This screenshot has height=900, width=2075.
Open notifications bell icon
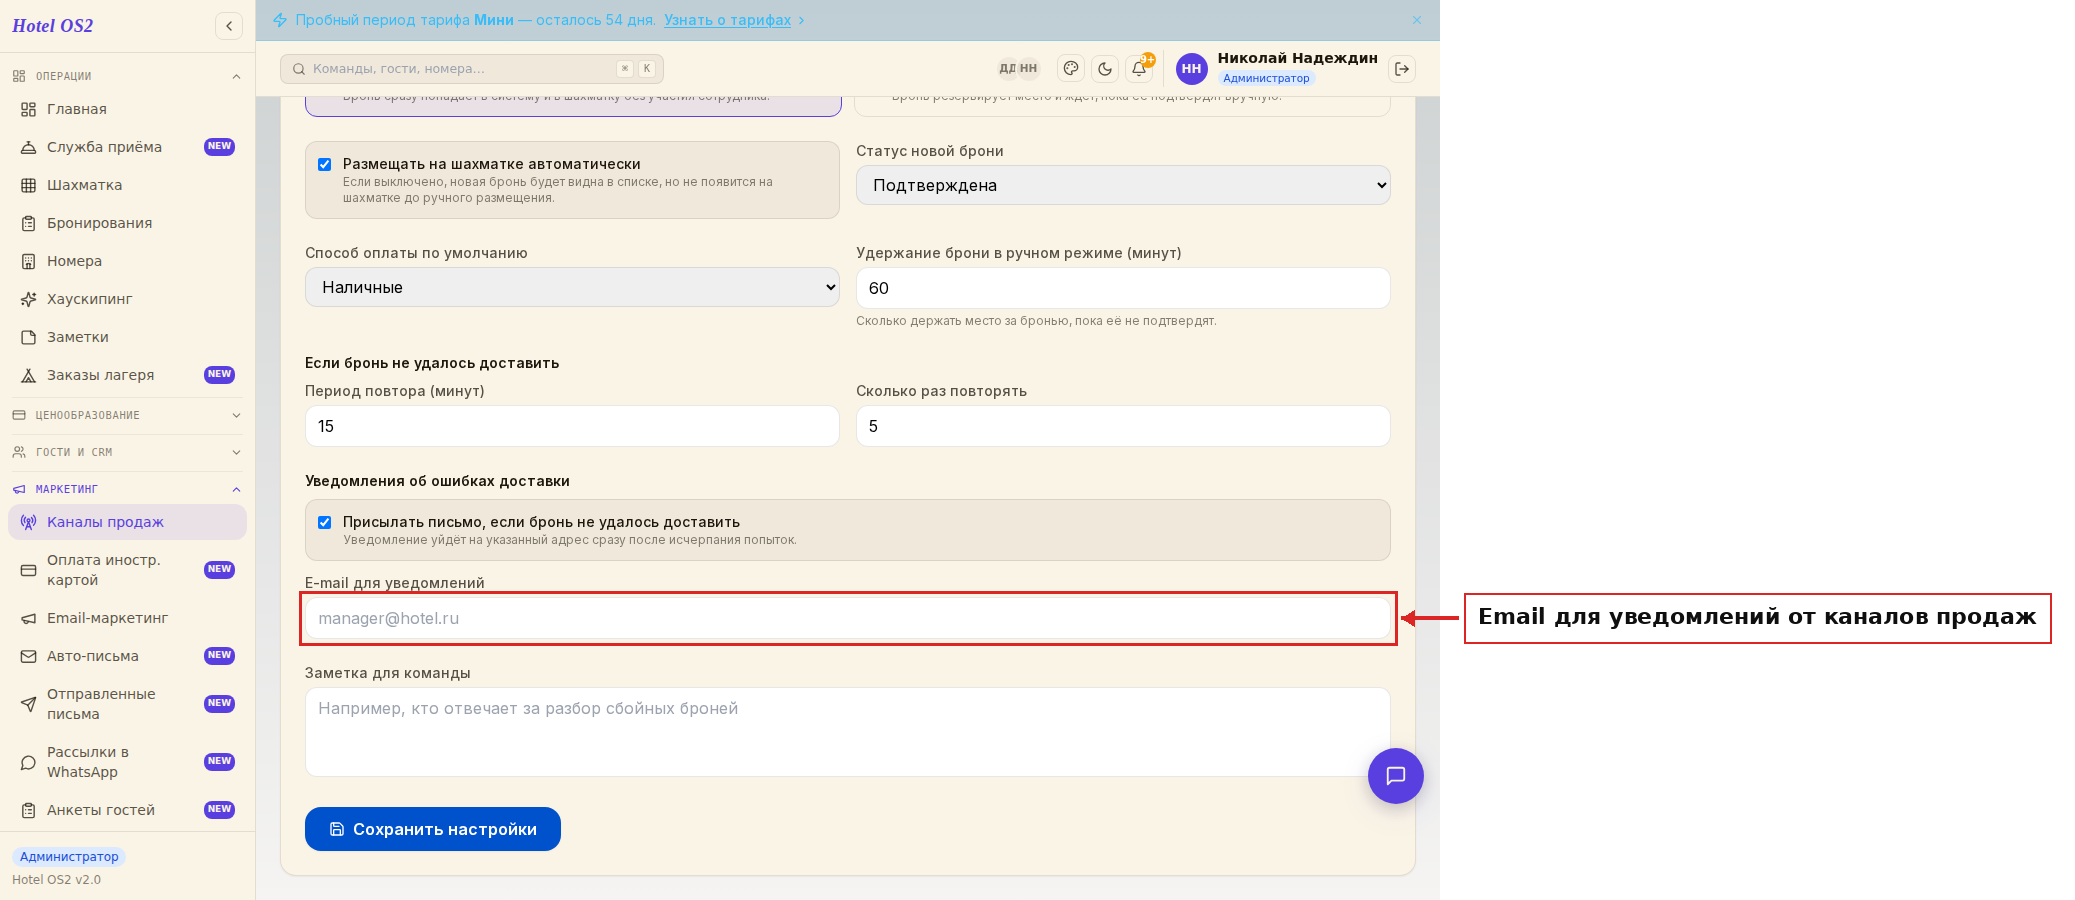1139,69
